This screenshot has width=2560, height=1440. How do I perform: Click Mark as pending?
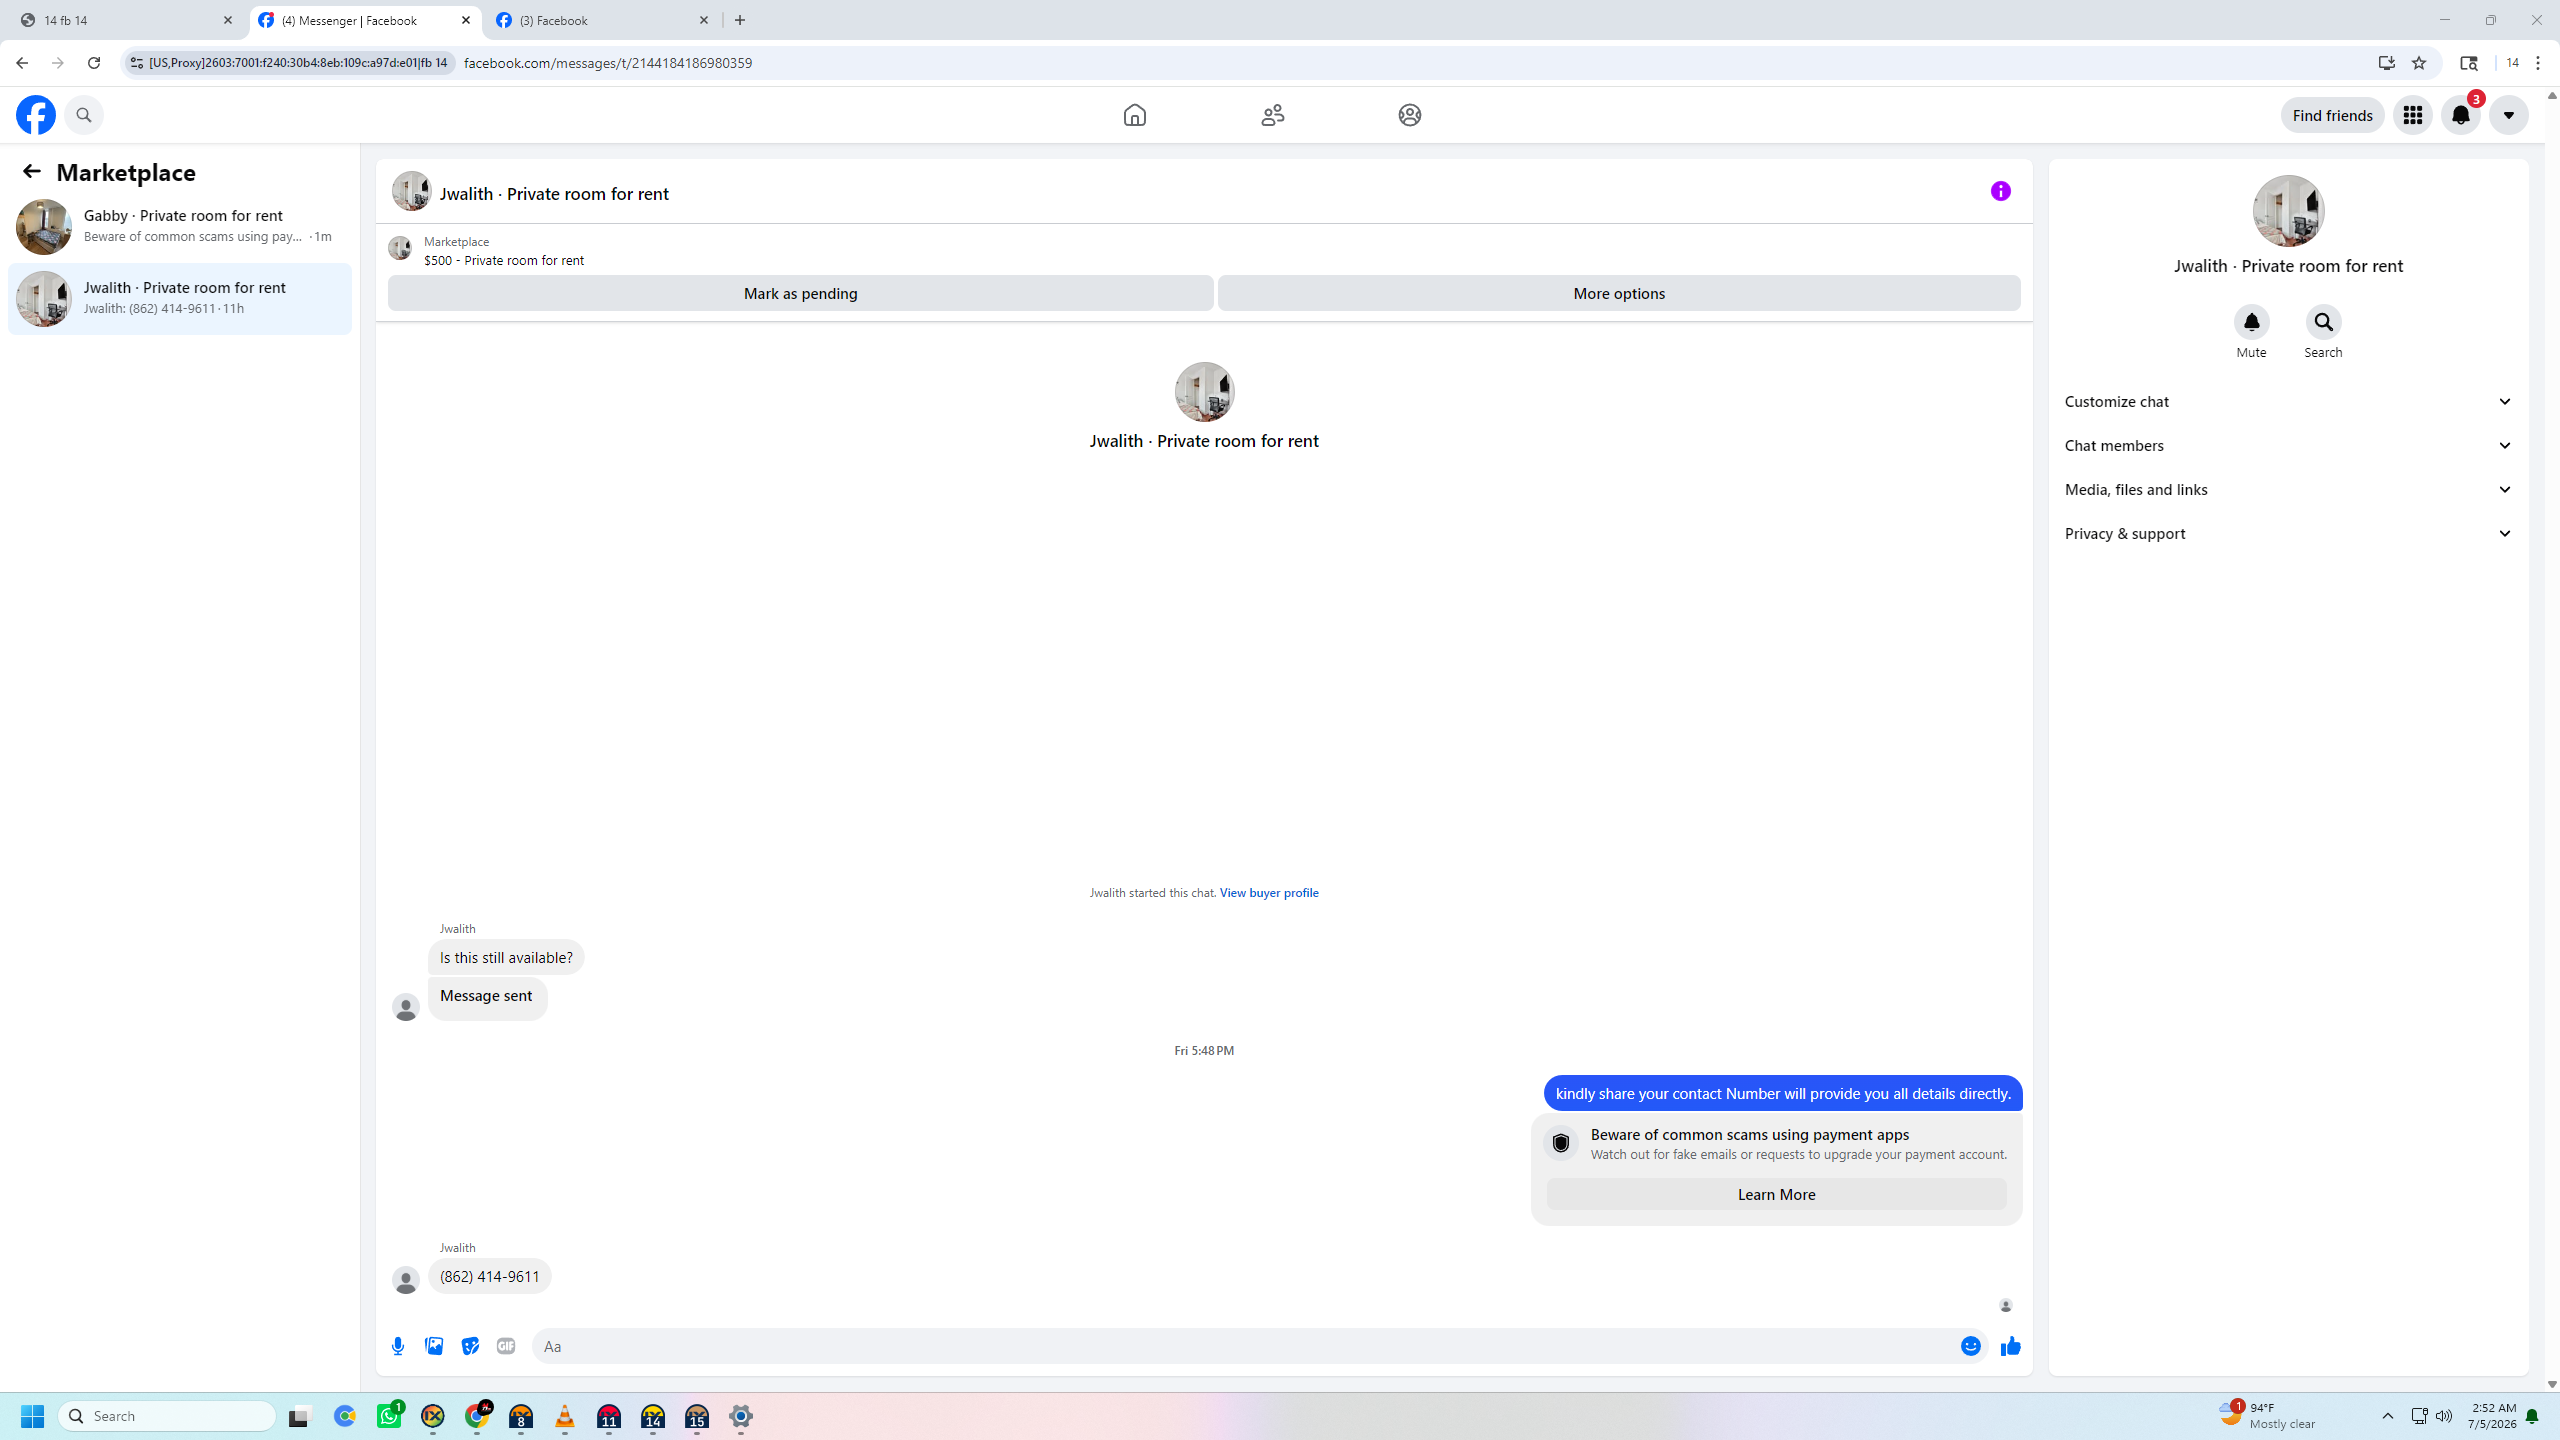click(x=800, y=293)
